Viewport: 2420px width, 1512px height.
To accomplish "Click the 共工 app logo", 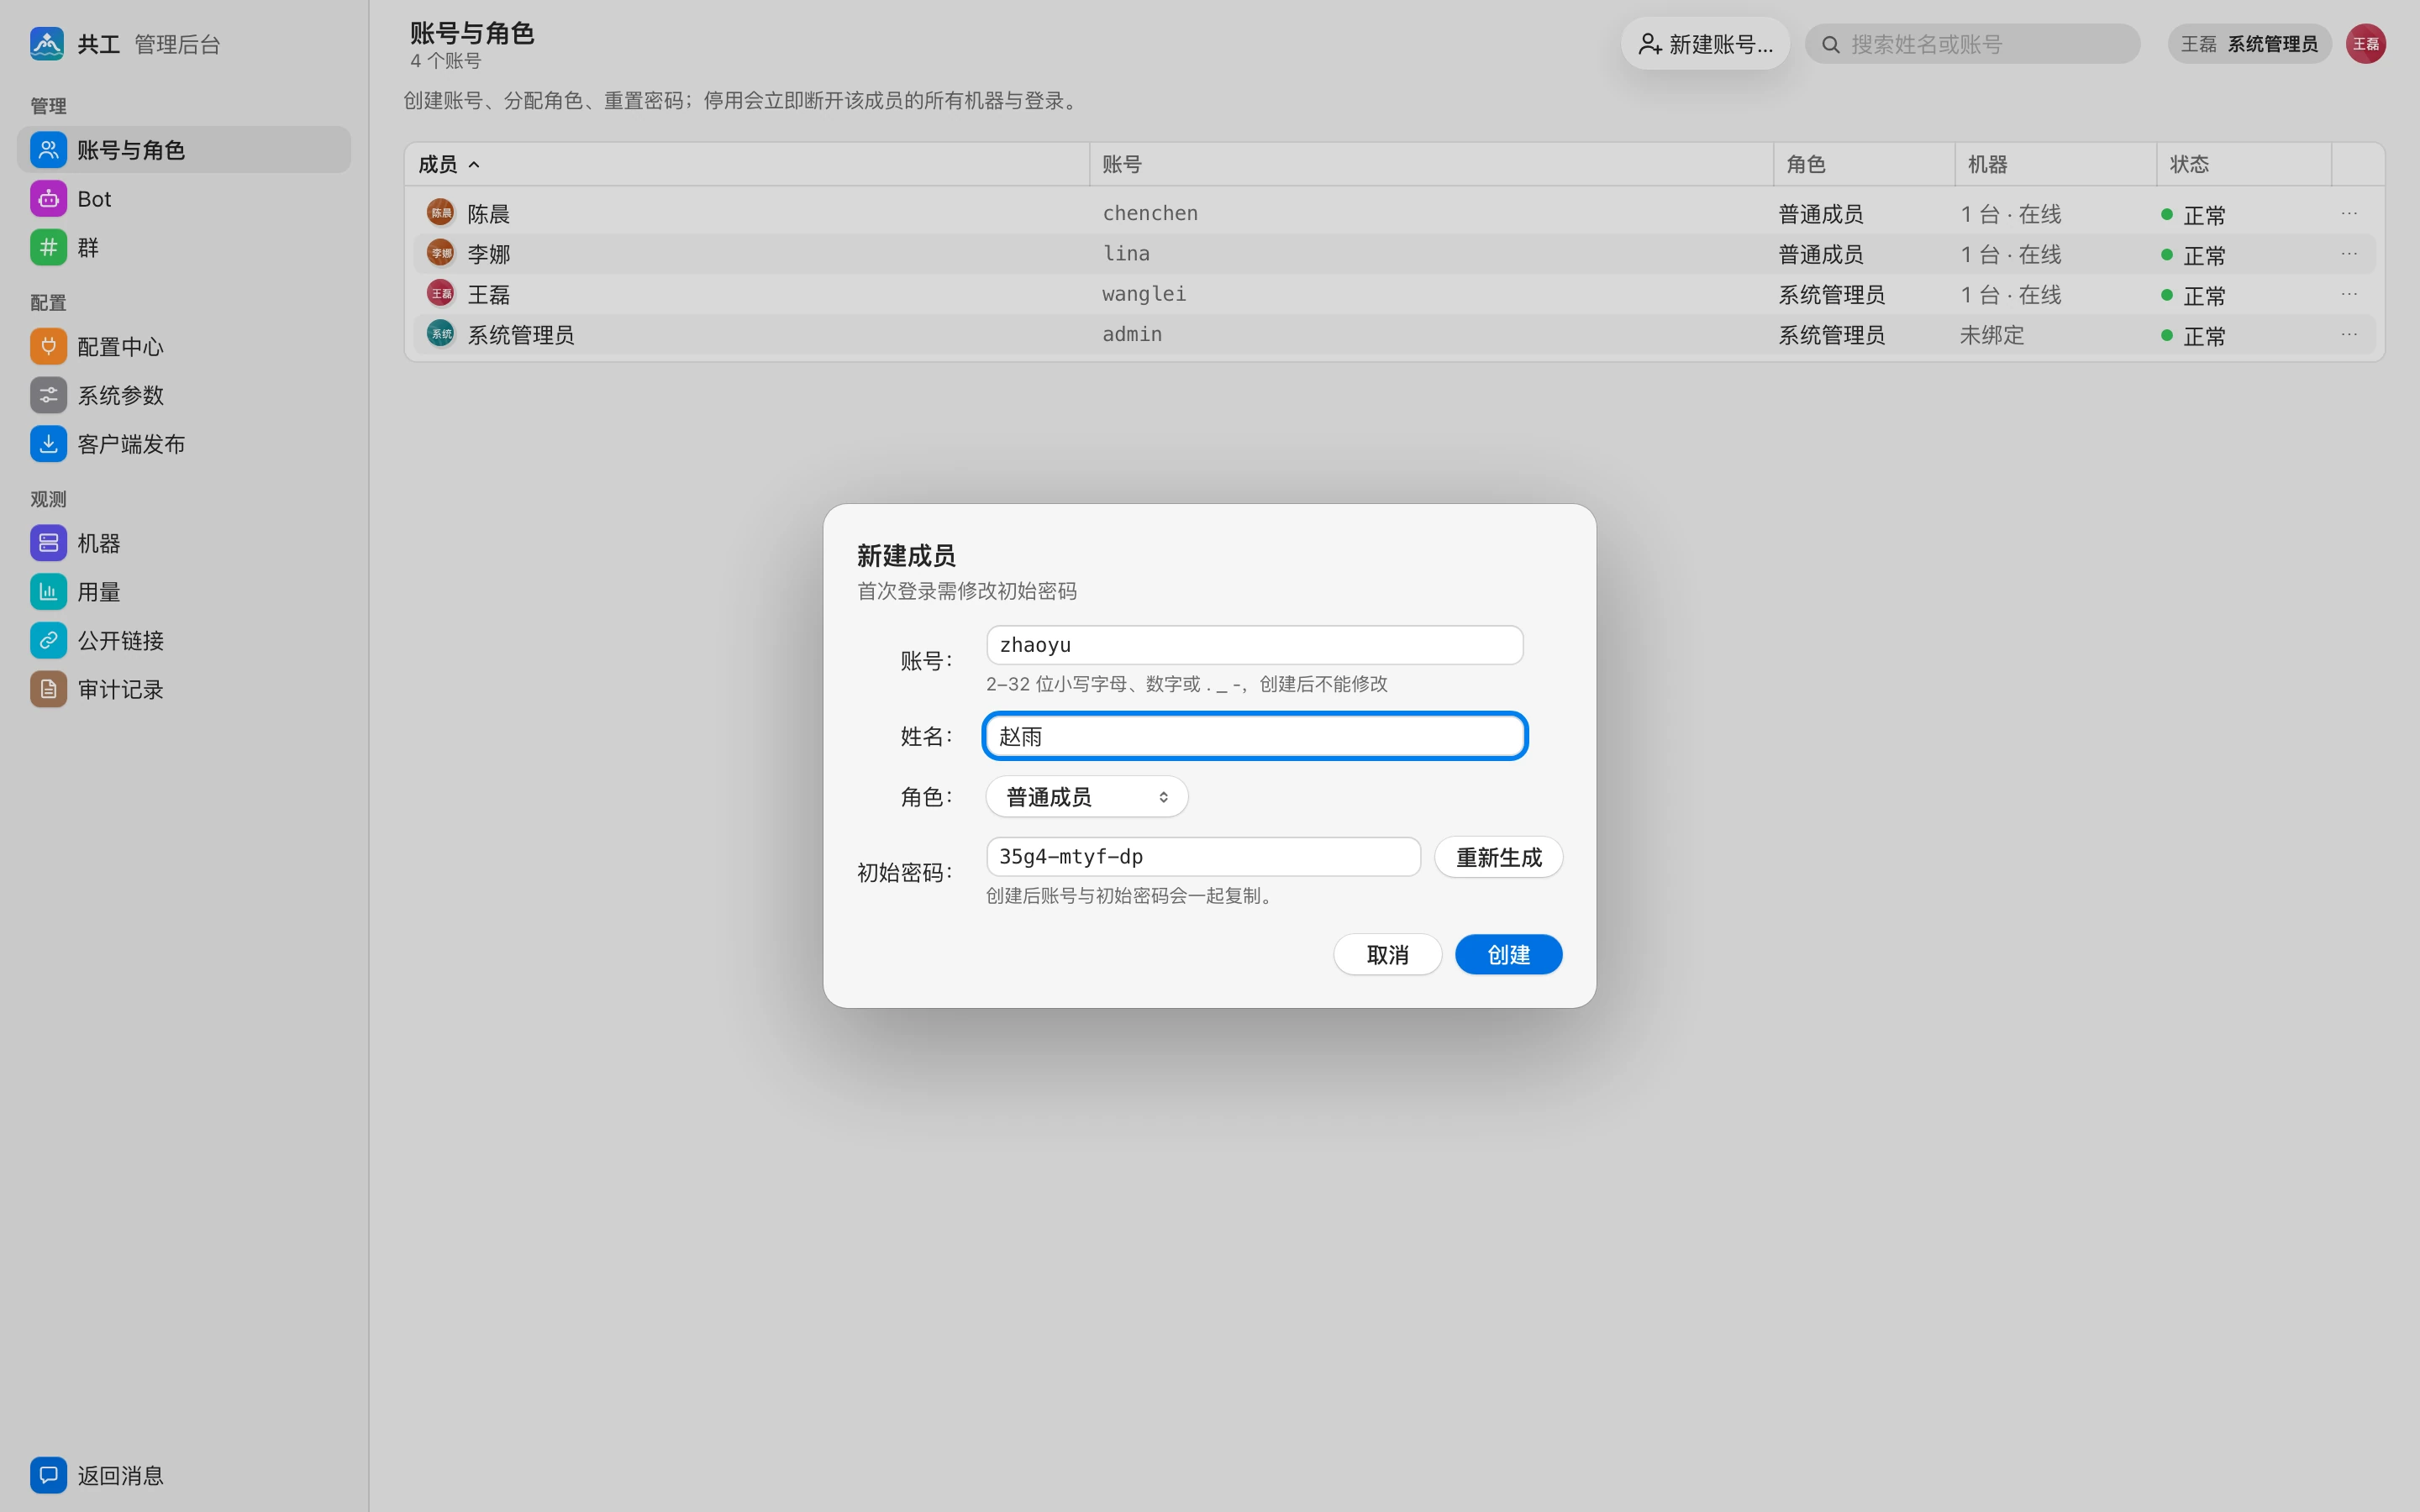I will 47,44.
